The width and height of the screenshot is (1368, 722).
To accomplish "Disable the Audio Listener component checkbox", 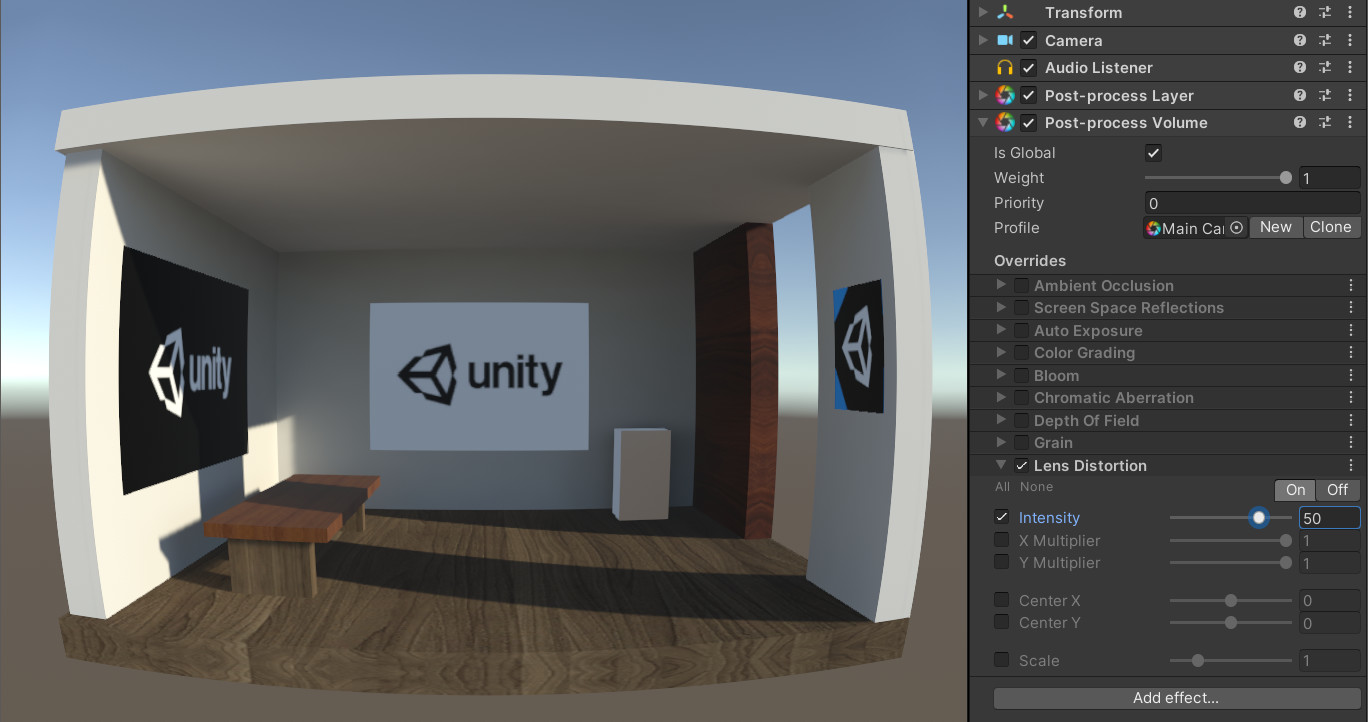I will coord(1028,68).
